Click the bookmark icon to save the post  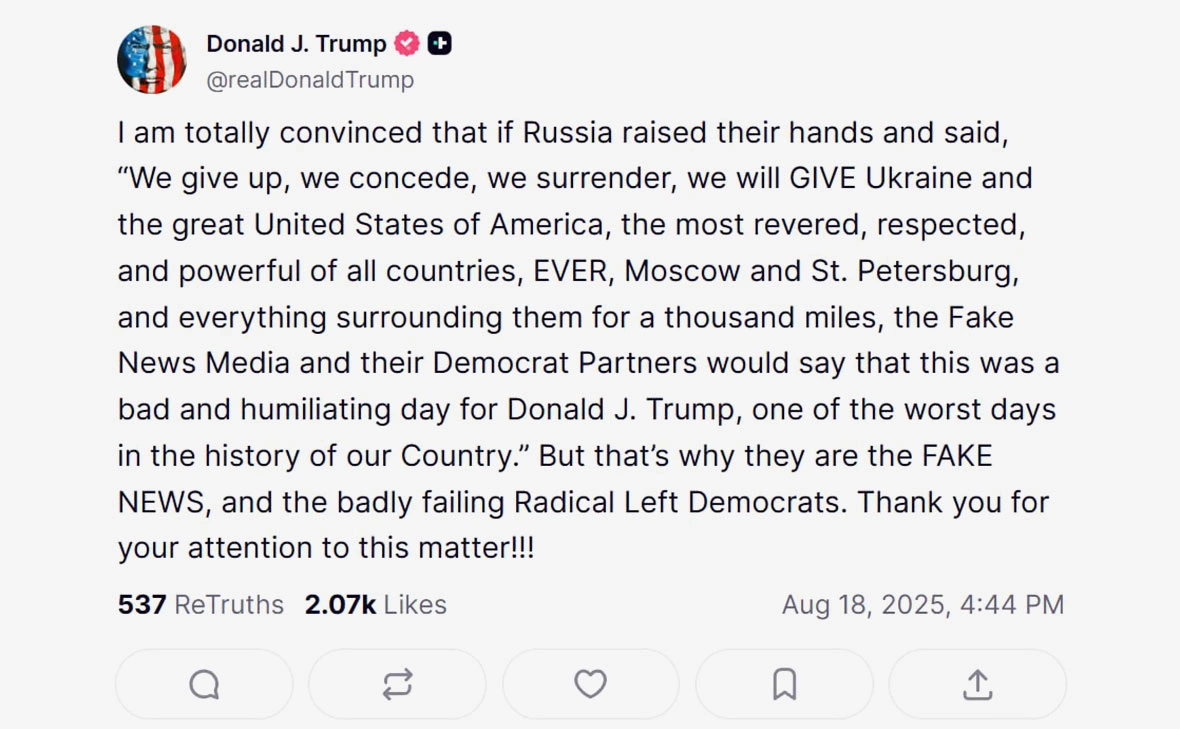(784, 683)
